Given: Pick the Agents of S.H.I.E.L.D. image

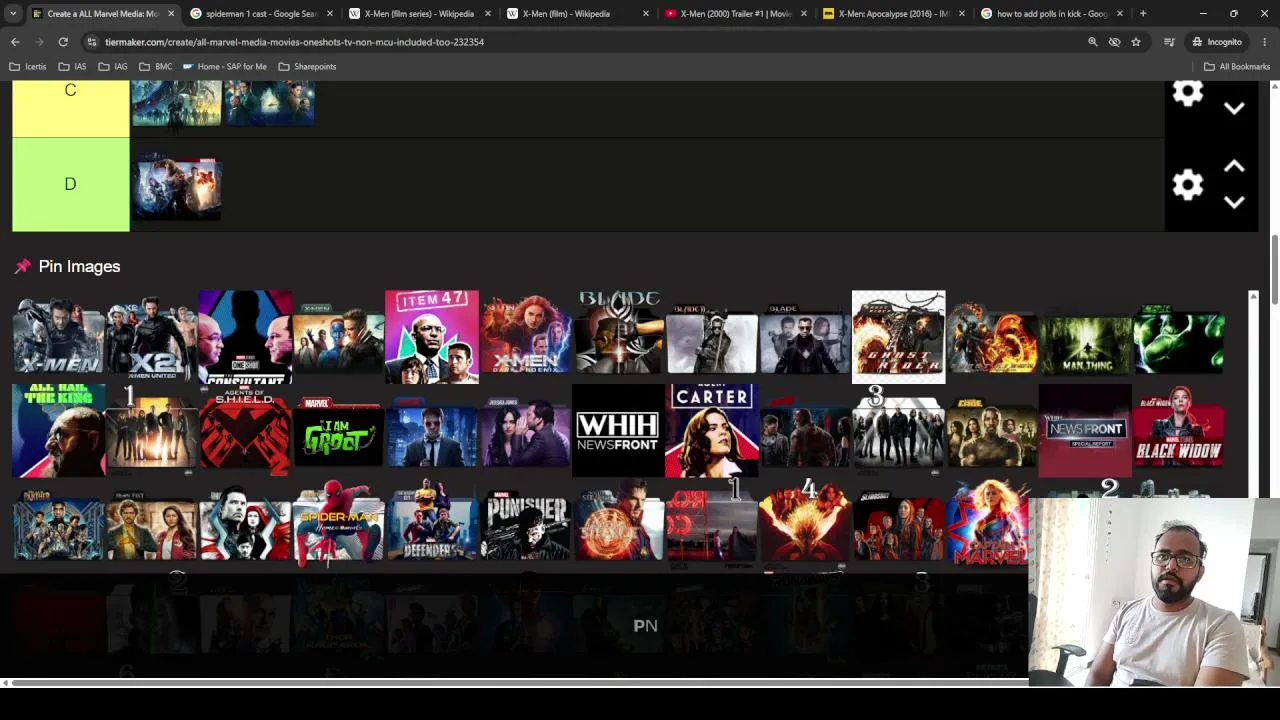Looking at the screenshot, I should [x=245, y=430].
